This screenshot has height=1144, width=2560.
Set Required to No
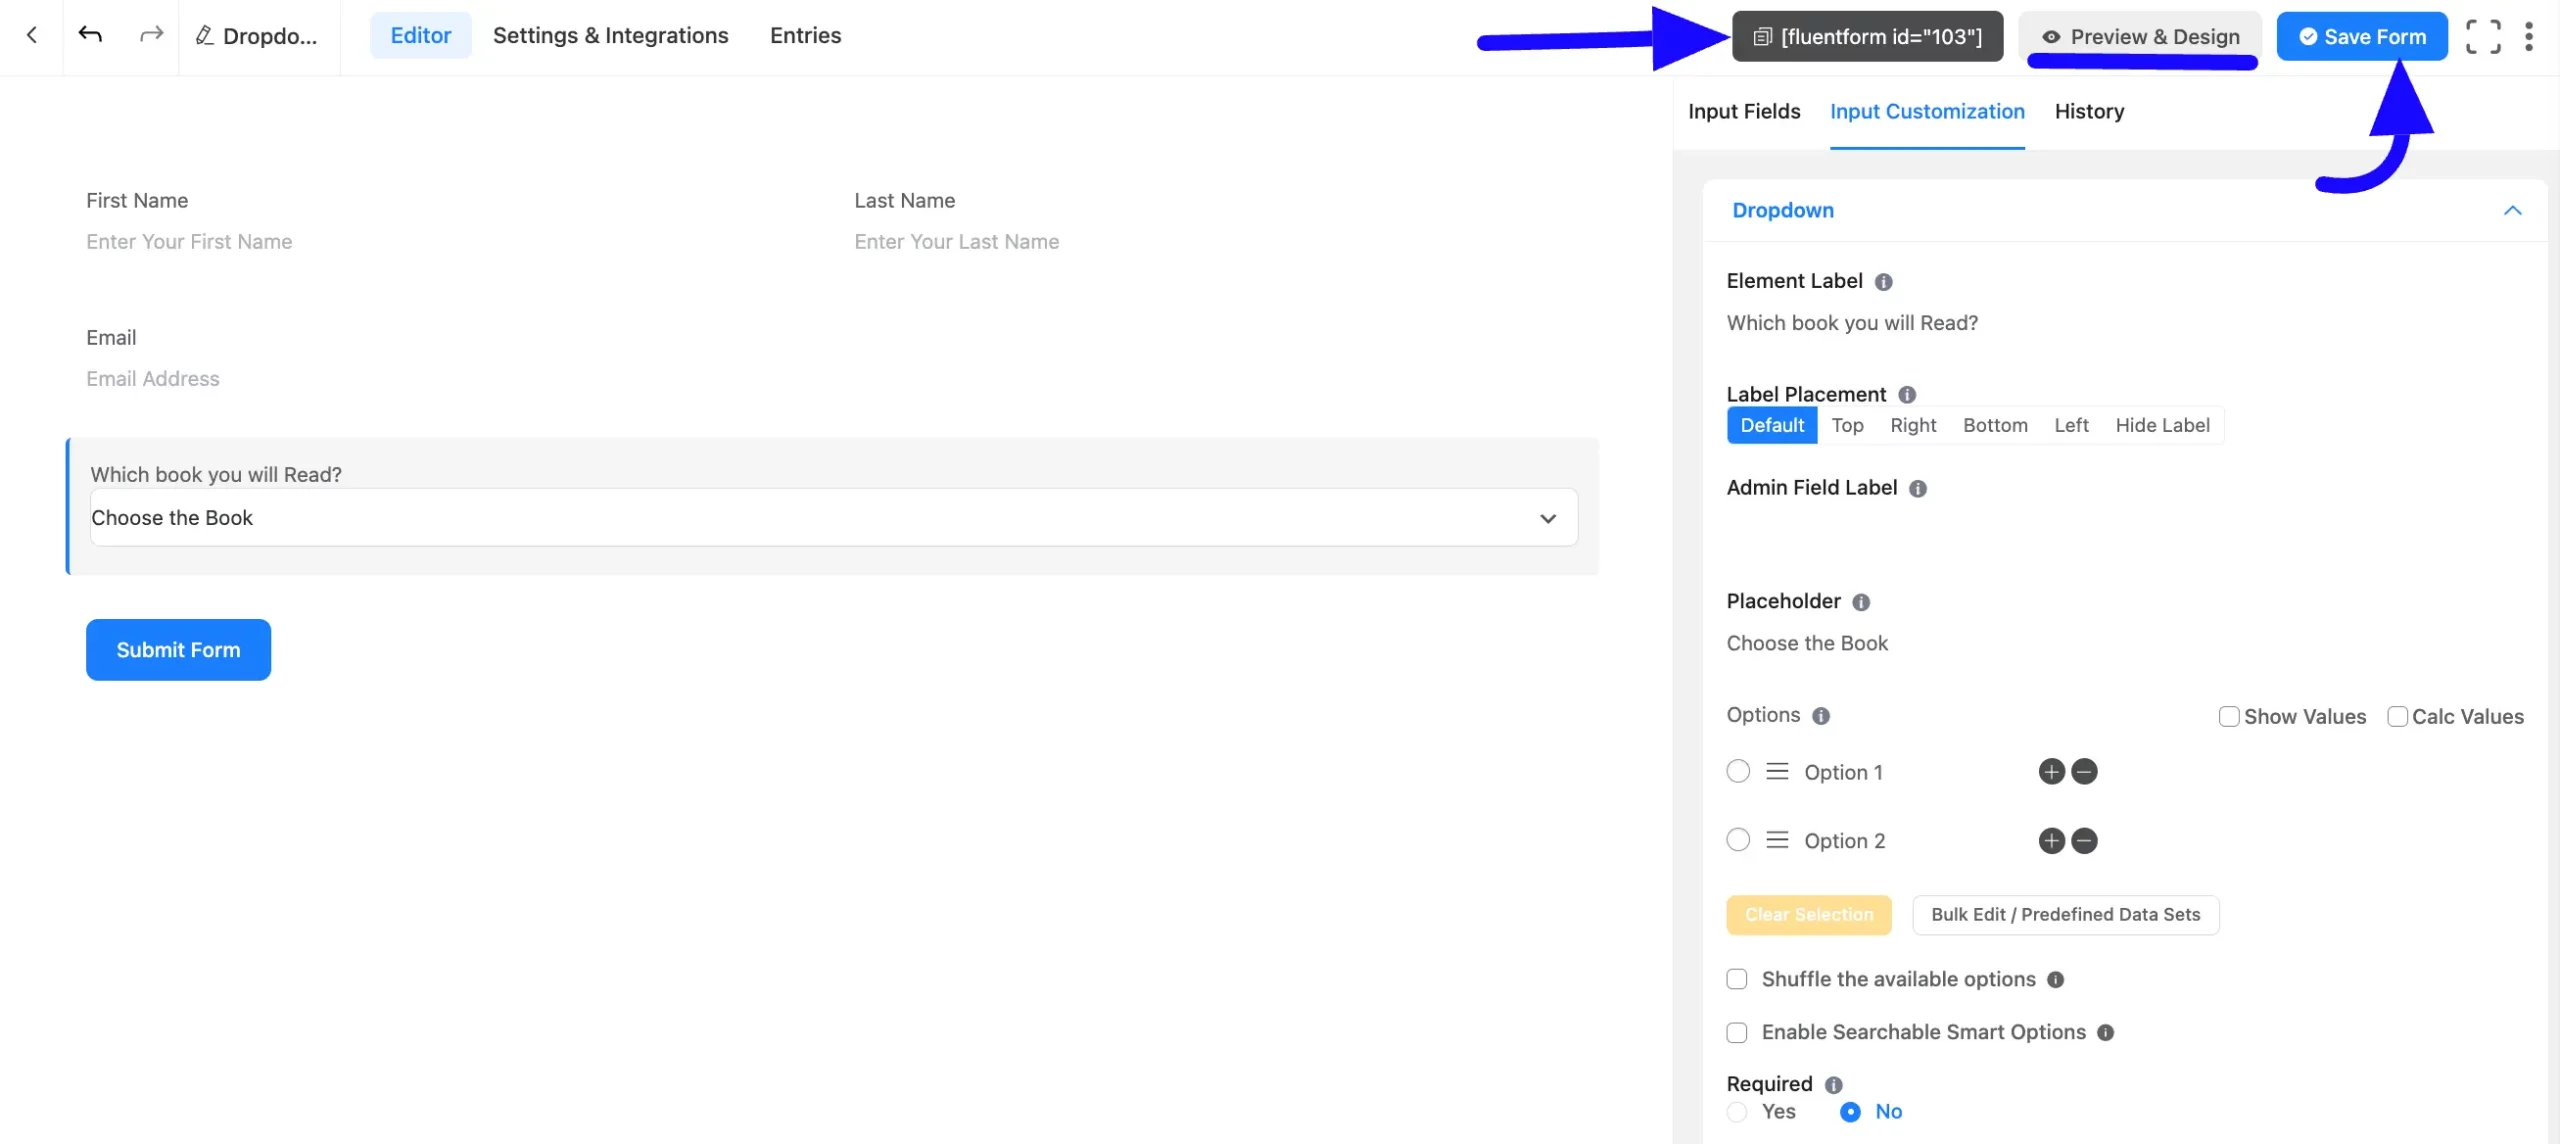click(x=1850, y=1112)
